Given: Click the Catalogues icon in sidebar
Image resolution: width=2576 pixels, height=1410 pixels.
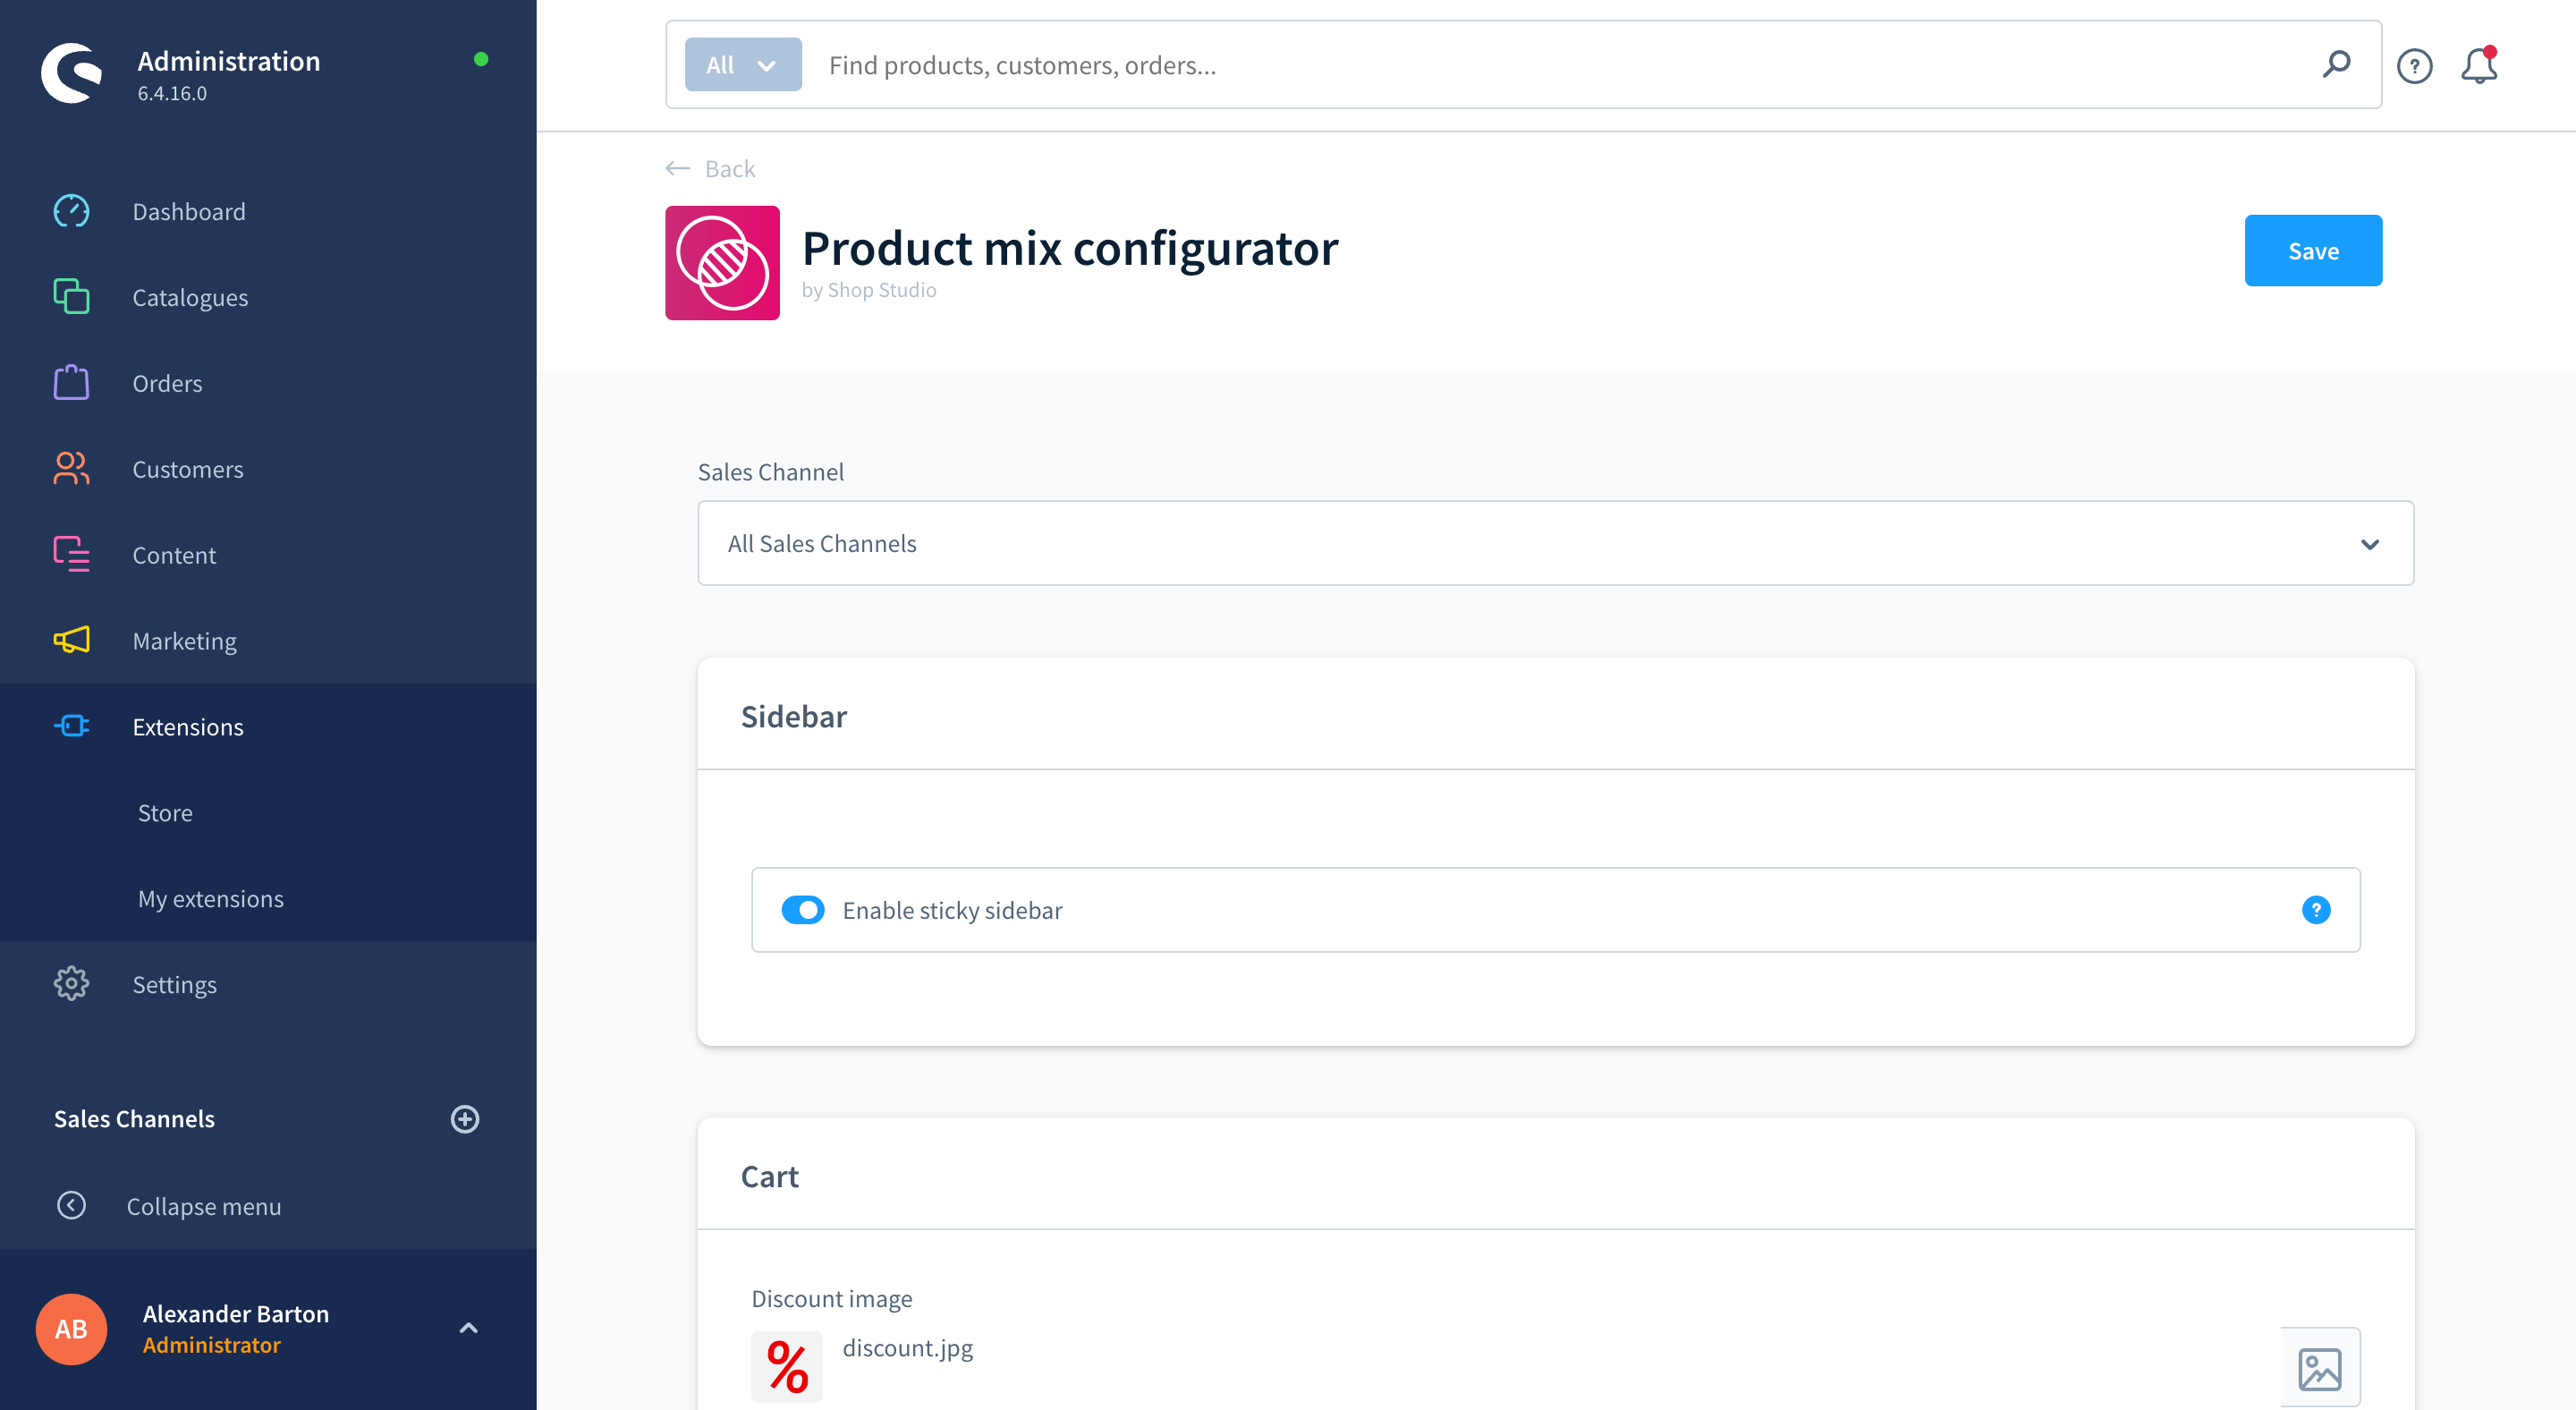Looking at the screenshot, I should pos(70,295).
